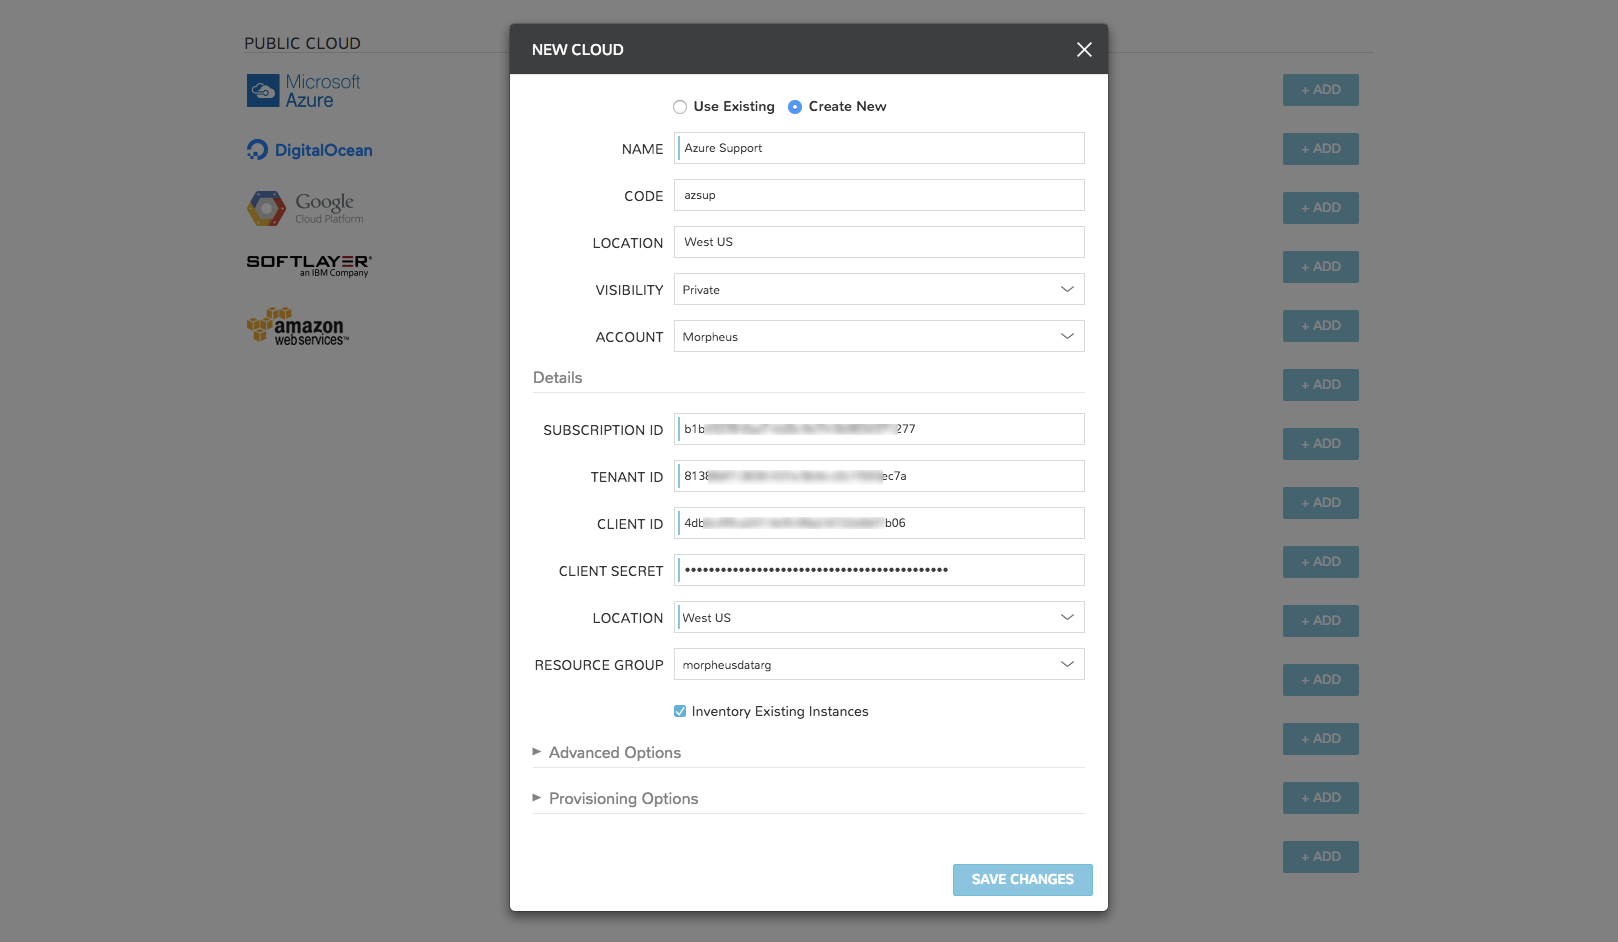Click the Amazon Web Services logo

(x=298, y=327)
